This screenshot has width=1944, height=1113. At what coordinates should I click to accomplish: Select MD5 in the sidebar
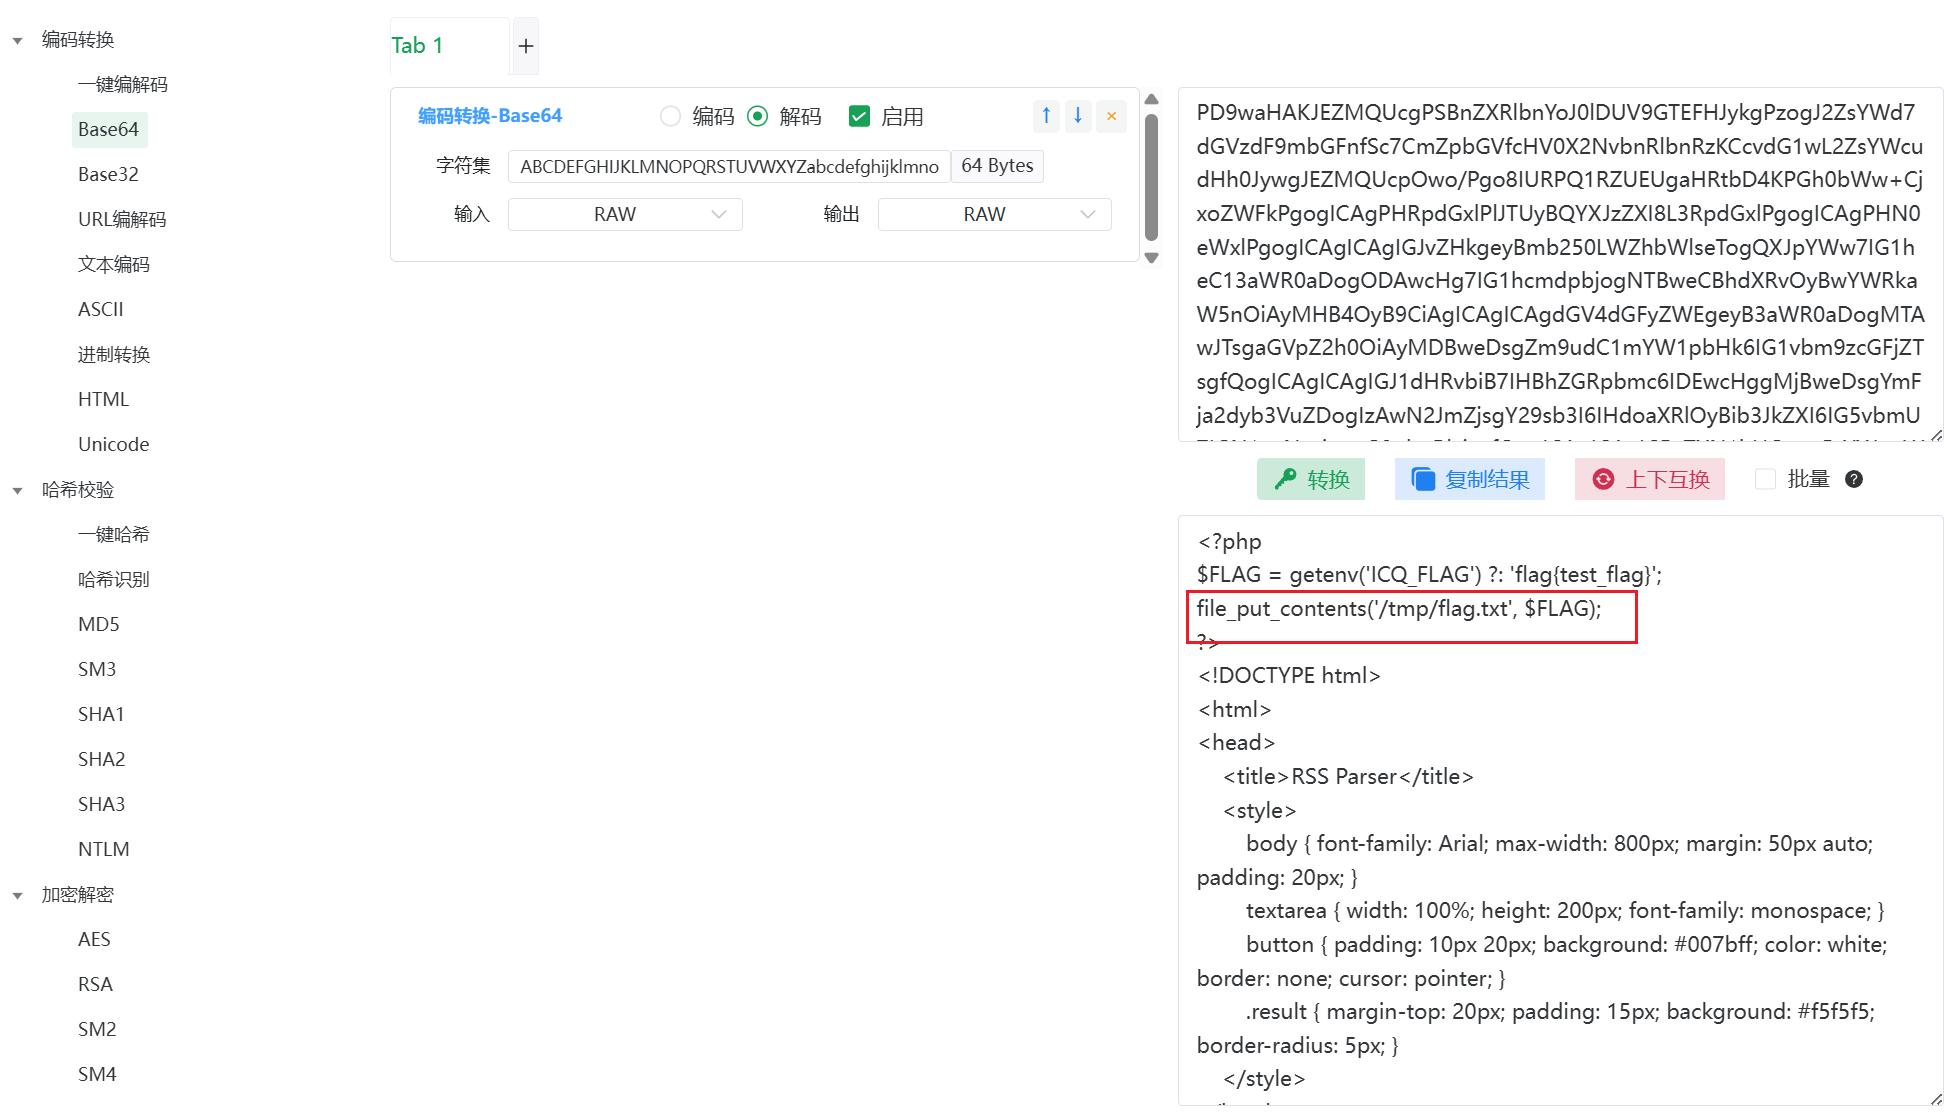[x=99, y=625]
